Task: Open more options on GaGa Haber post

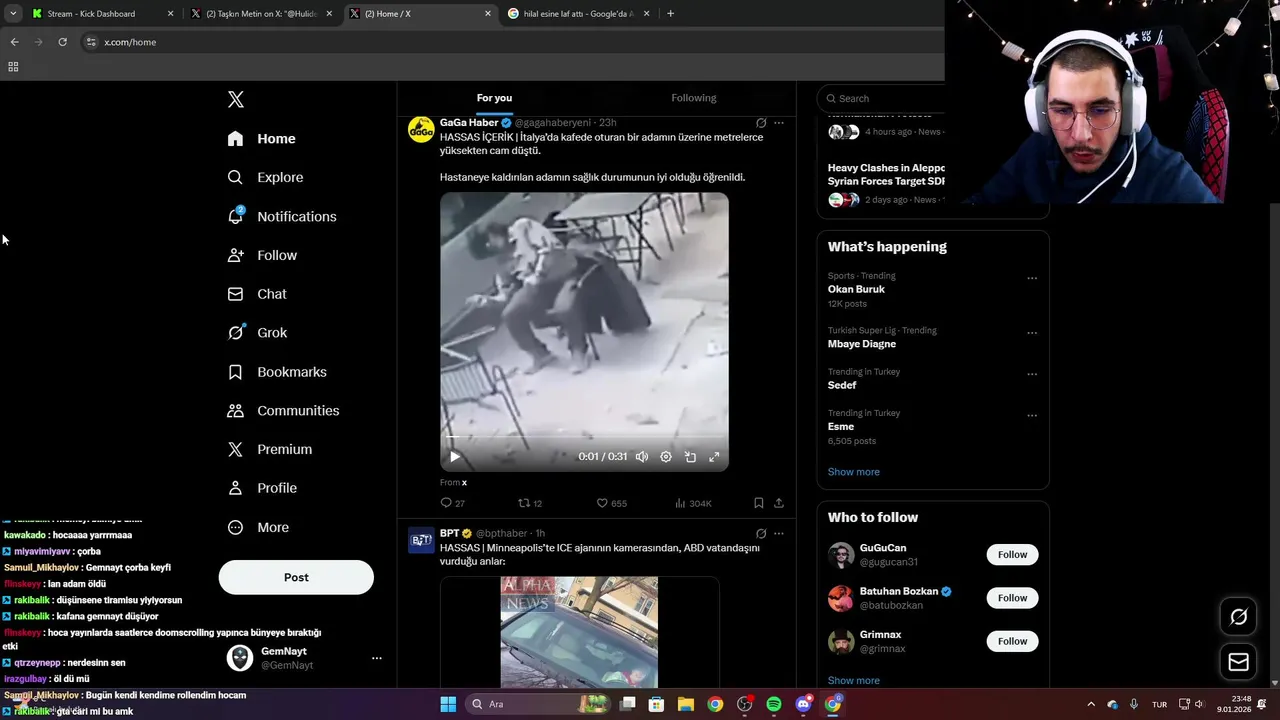Action: pyautogui.click(x=779, y=123)
